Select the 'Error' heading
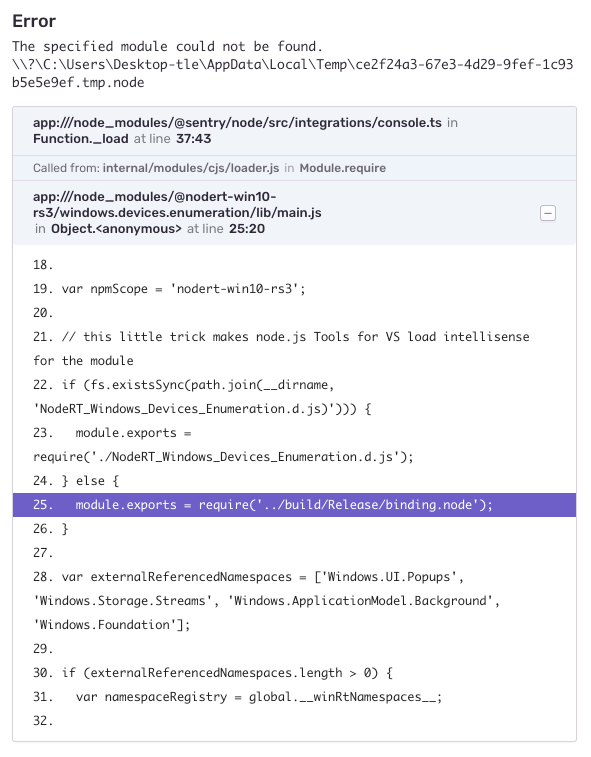 (34, 21)
